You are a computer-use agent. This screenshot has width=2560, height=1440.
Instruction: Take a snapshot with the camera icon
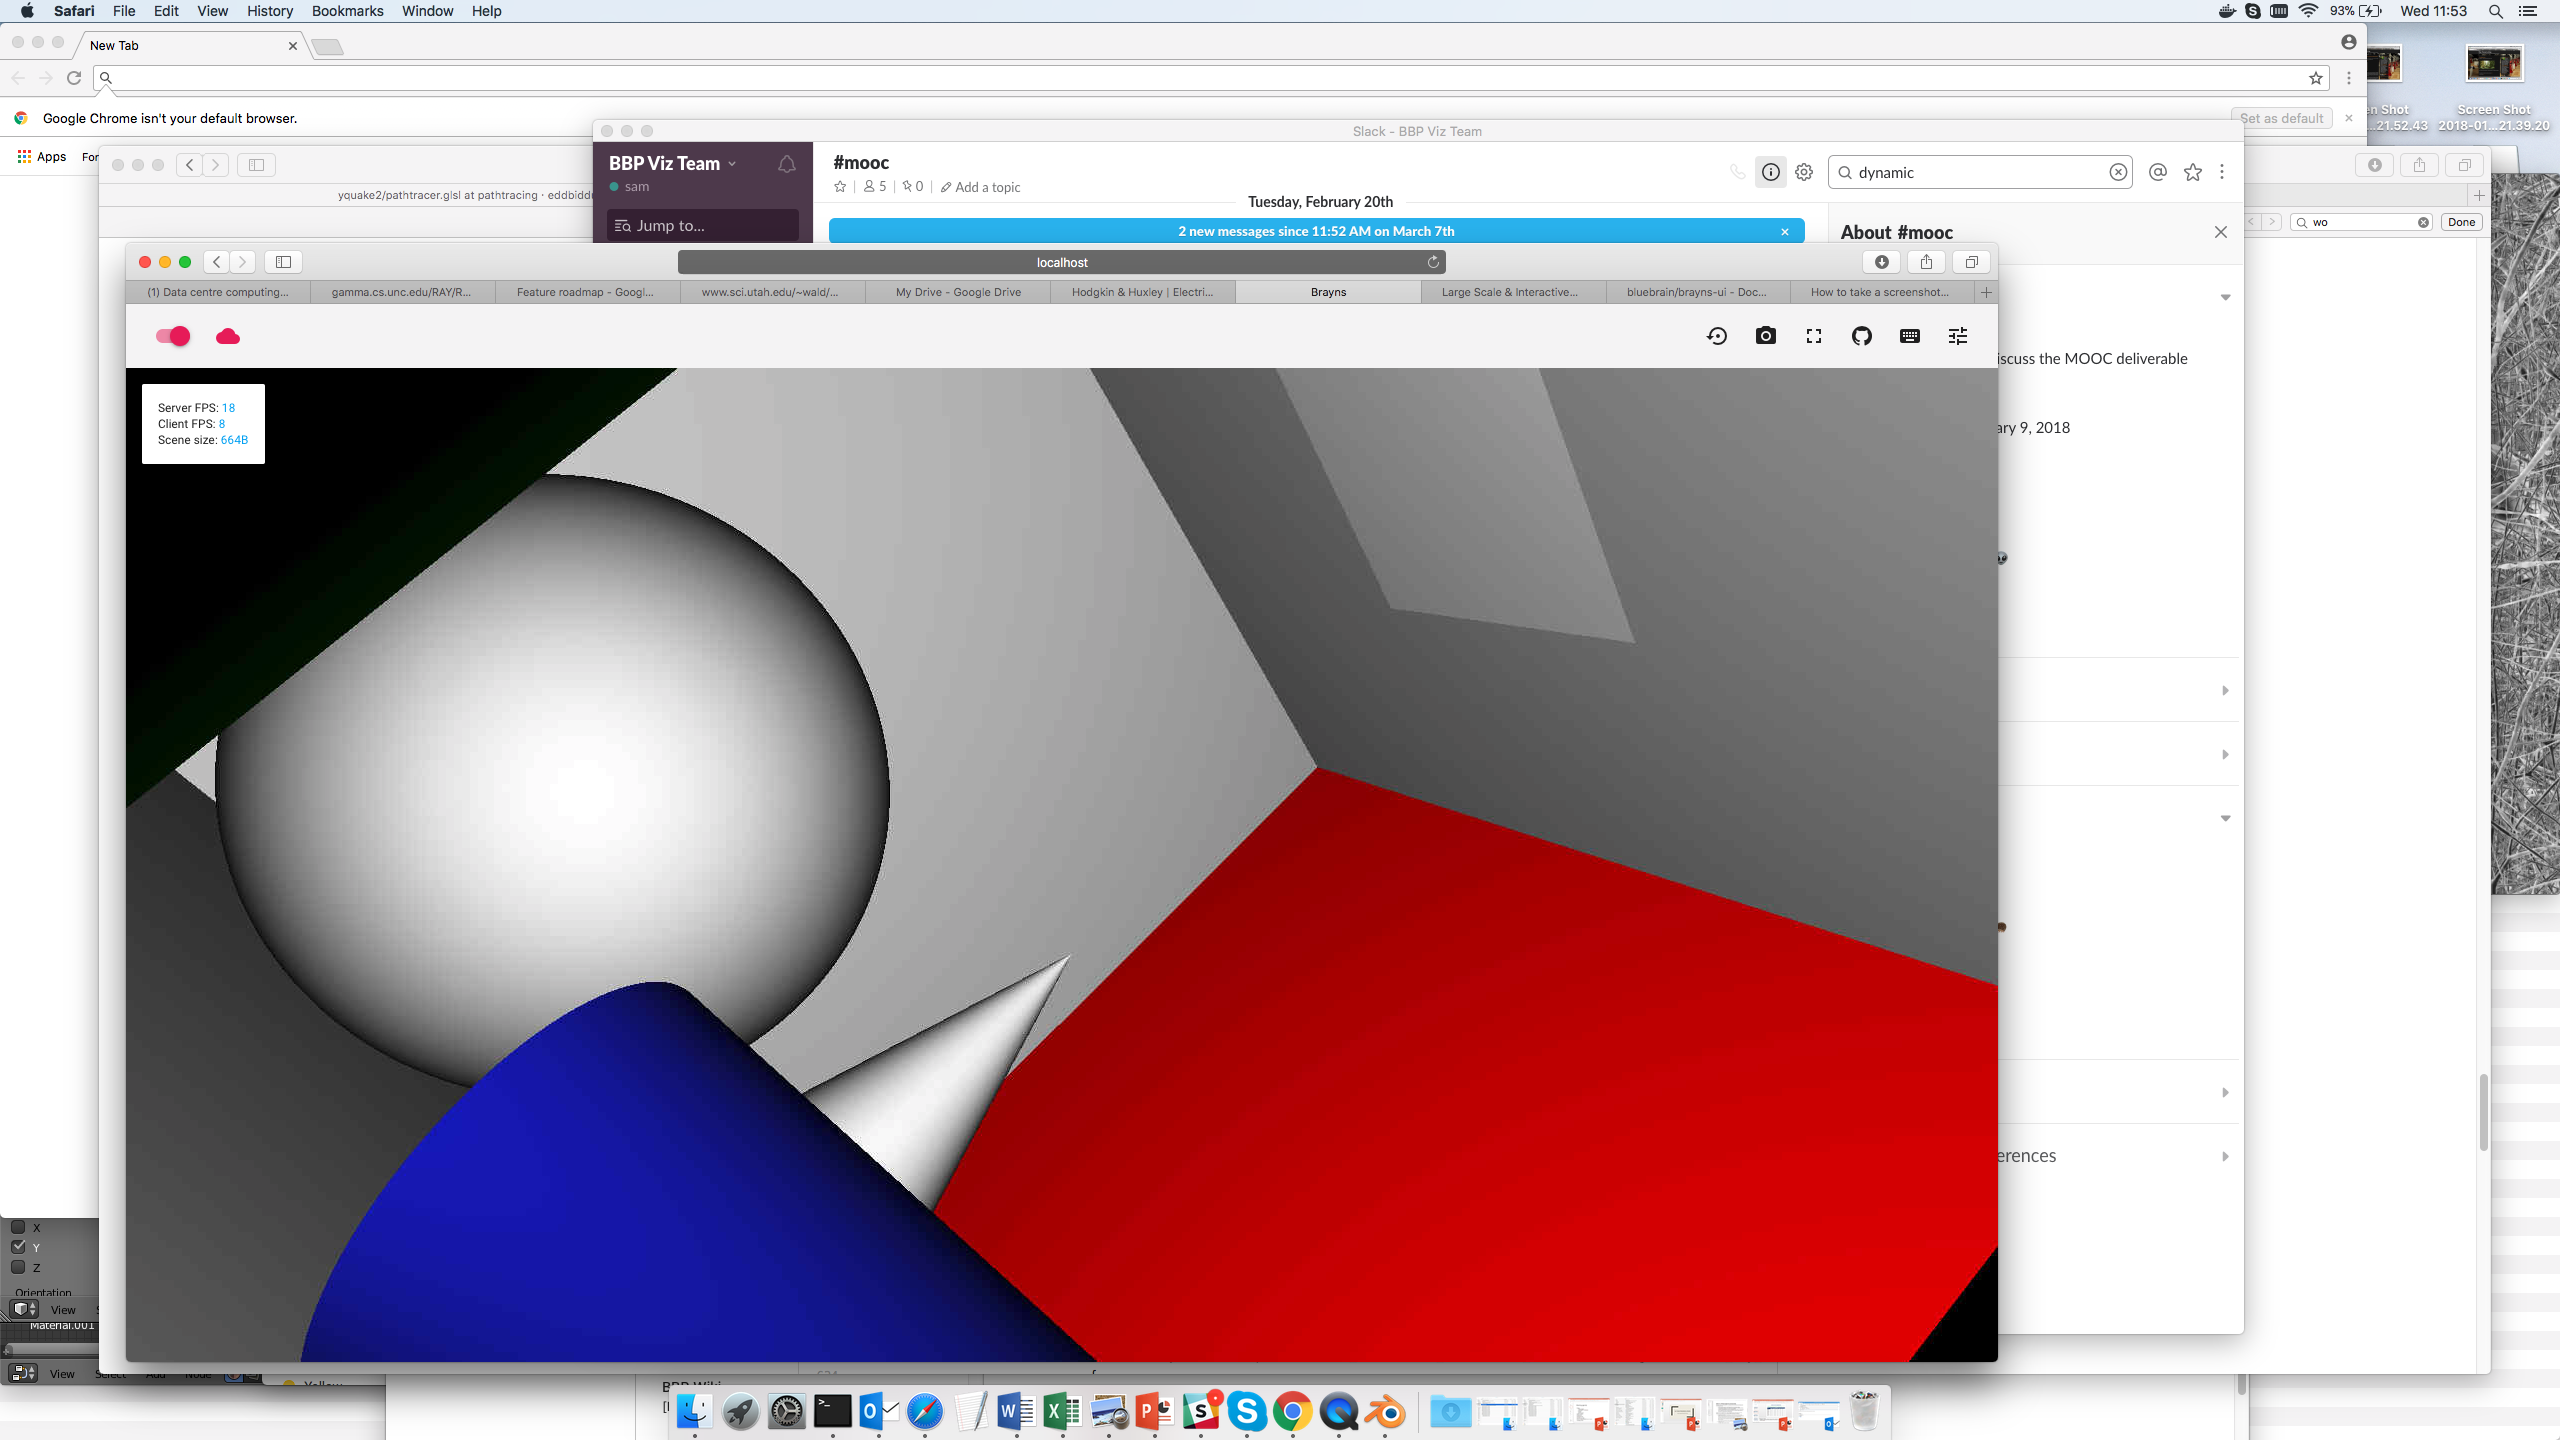(1766, 336)
